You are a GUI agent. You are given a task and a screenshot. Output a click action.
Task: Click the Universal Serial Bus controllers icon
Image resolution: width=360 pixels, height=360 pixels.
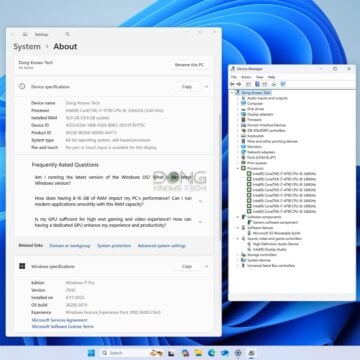coord(244,266)
